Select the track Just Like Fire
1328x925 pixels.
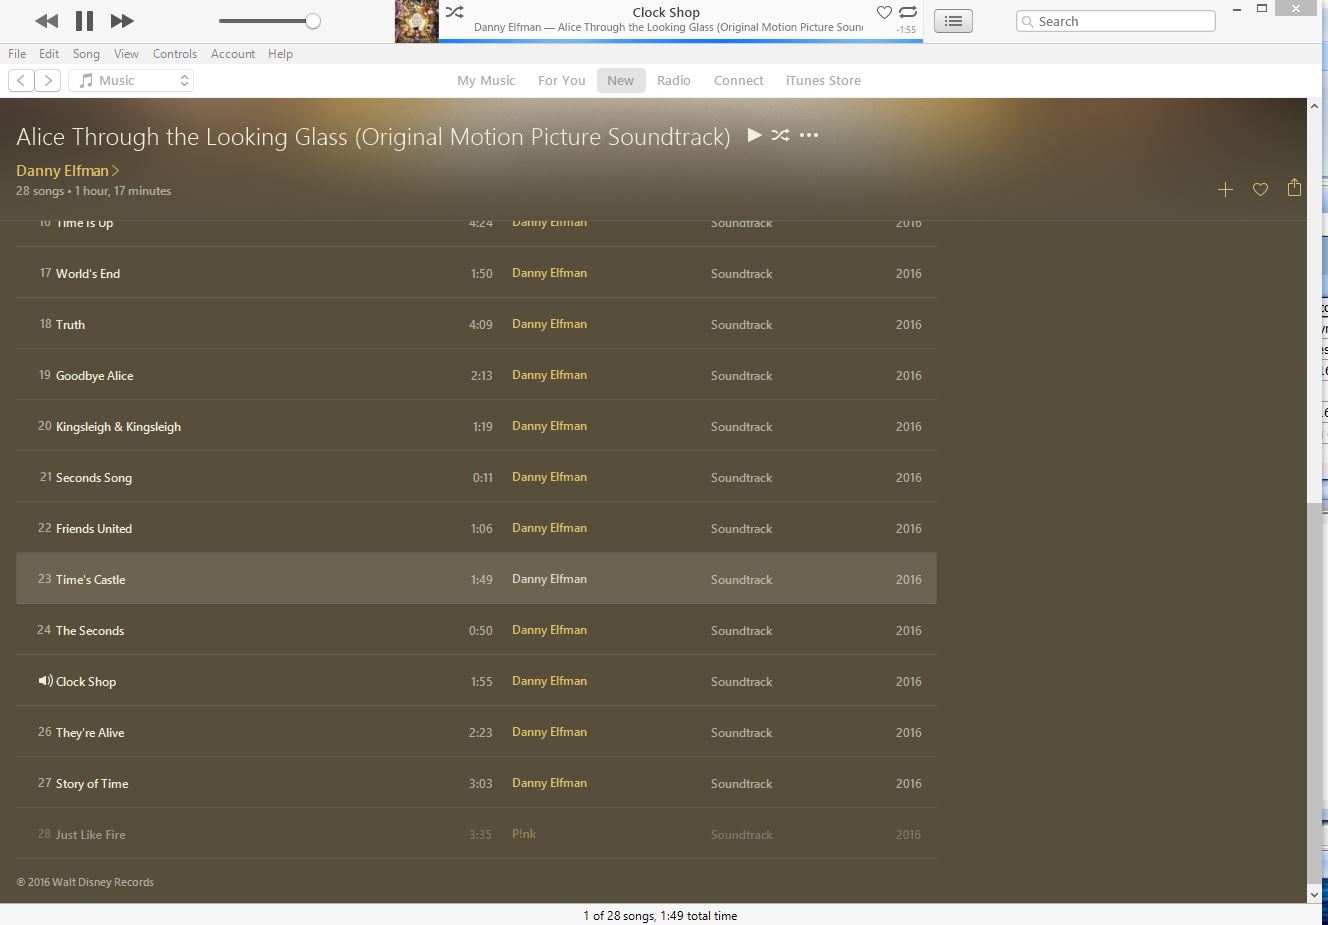(x=476, y=834)
